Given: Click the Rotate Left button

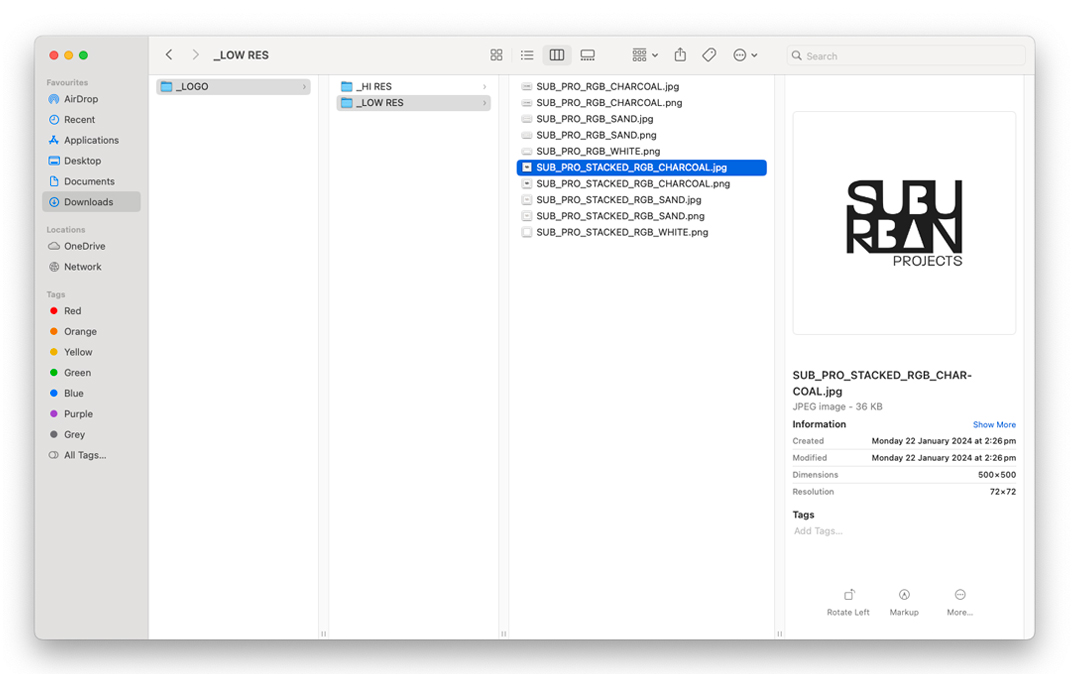Looking at the screenshot, I should pos(848,602).
